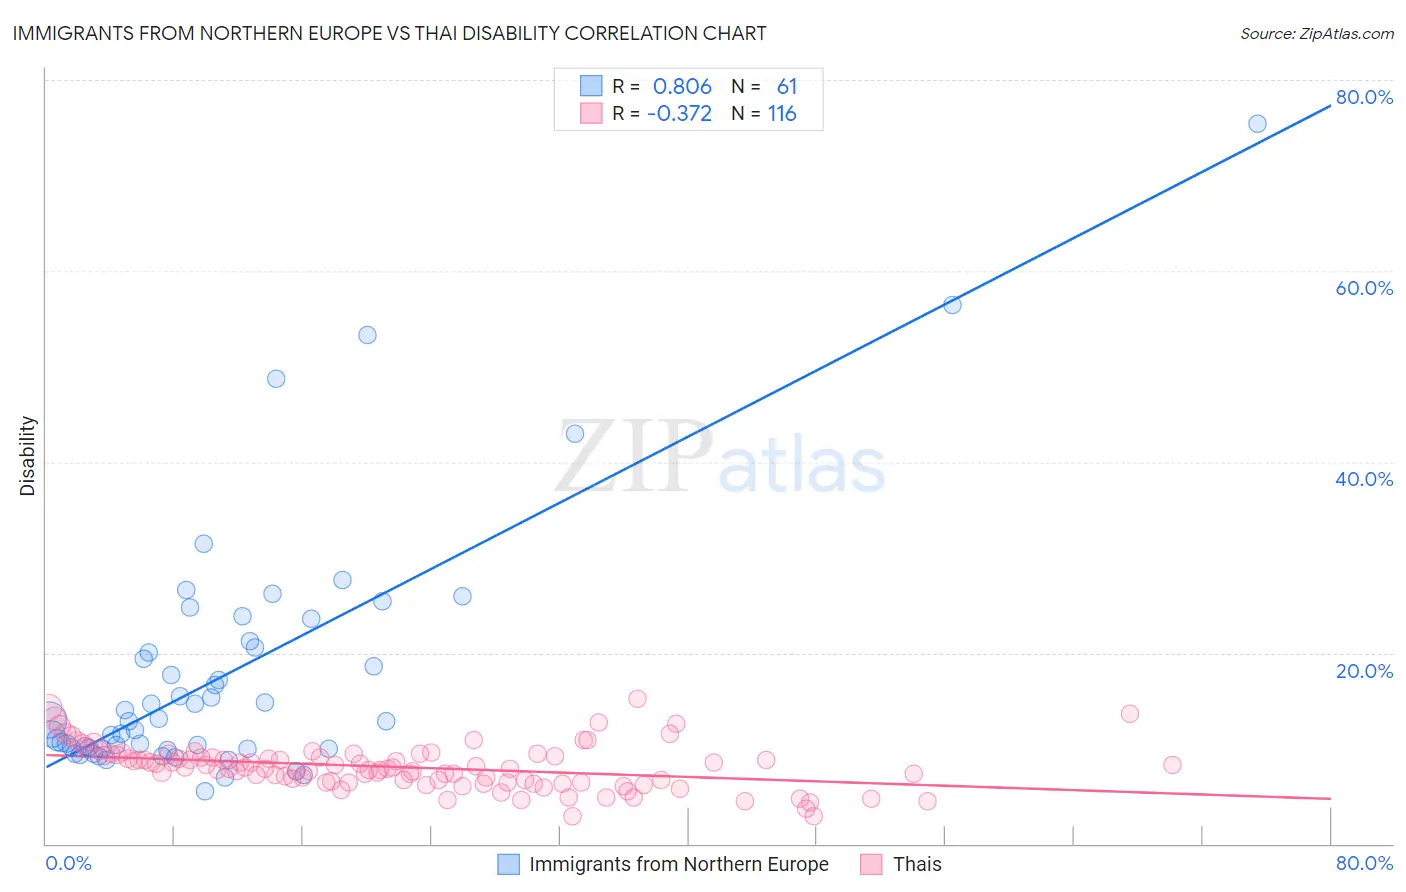The image size is (1406, 892).
Task: Click the pink data point near 14% at far right
Action: pyautogui.click(x=1130, y=714)
